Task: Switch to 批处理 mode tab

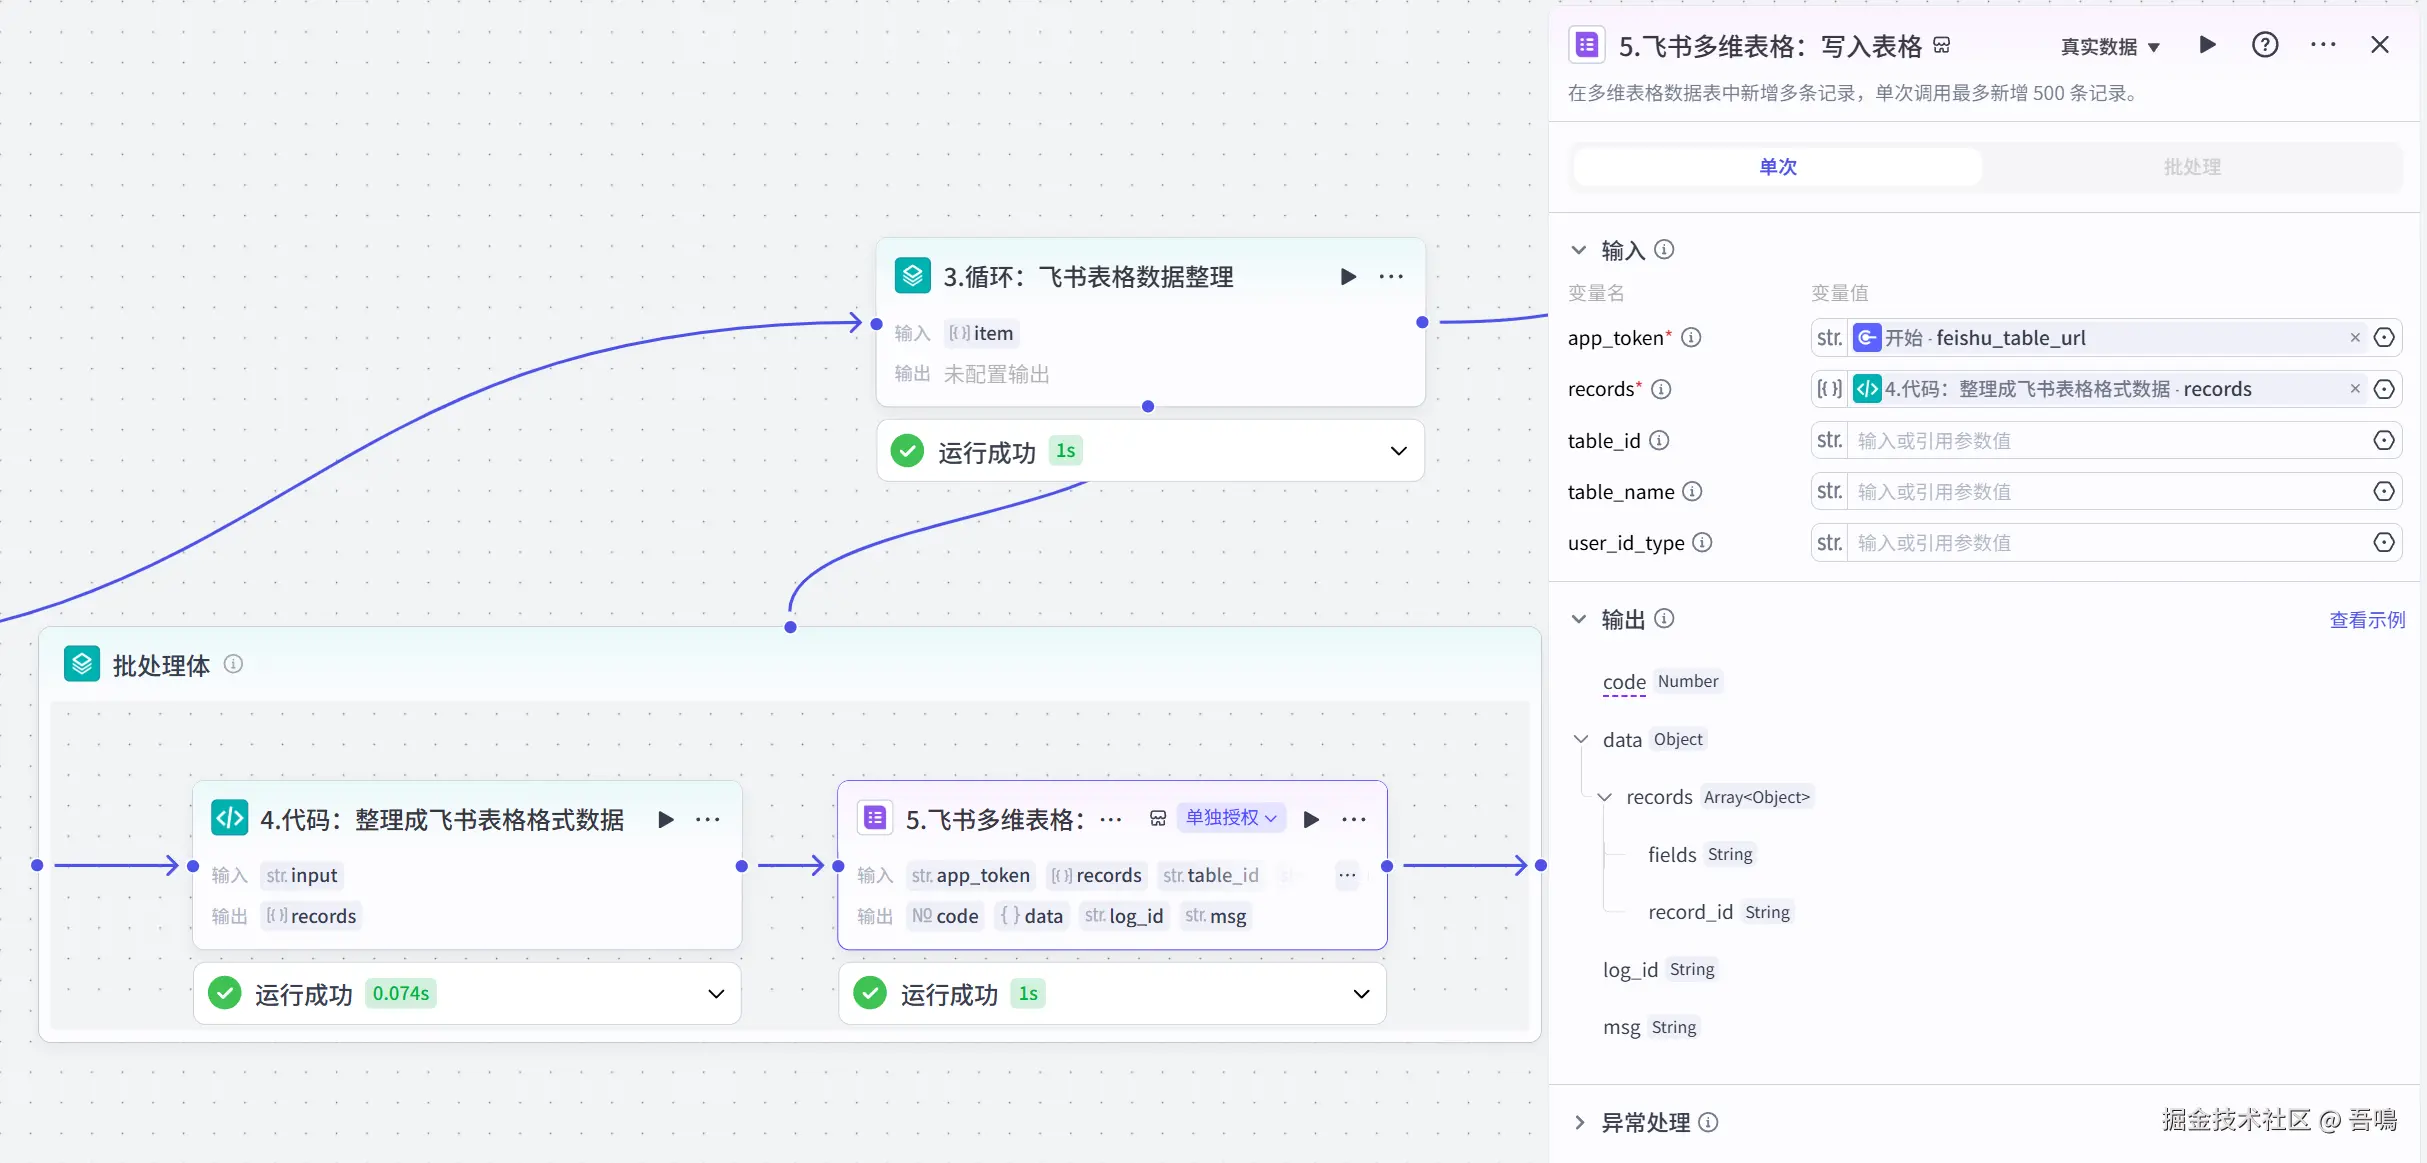Action: coord(2192,167)
